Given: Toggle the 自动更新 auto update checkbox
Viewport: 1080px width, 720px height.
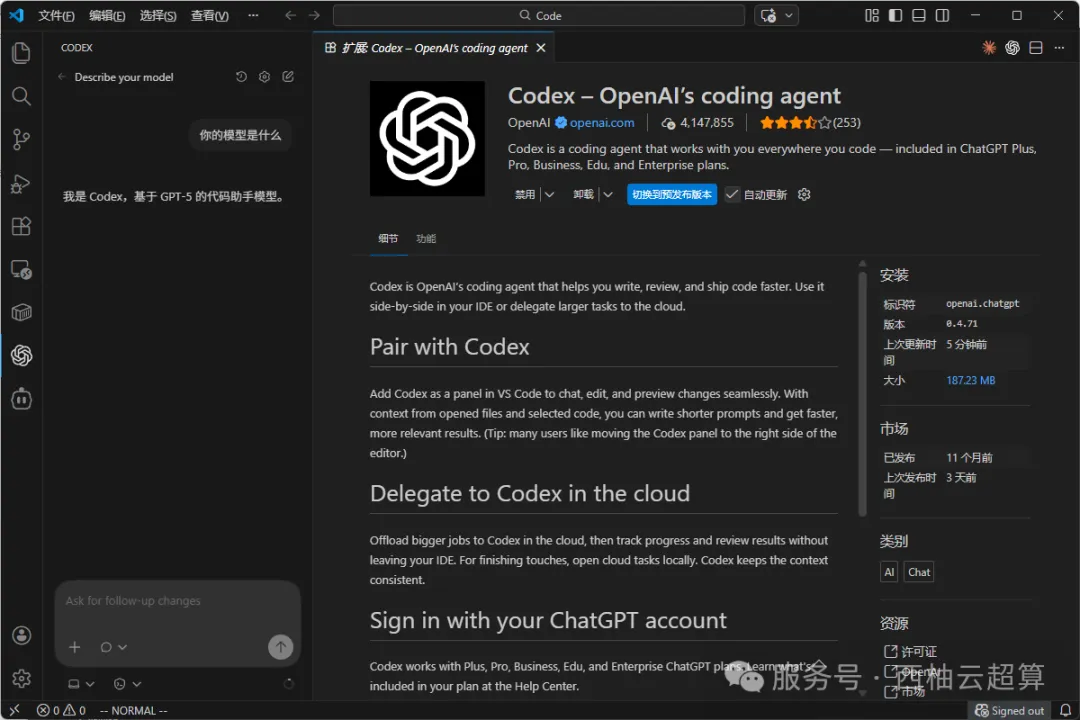Looking at the screenshot, I should pyautogui.click(x=732, y=194).
